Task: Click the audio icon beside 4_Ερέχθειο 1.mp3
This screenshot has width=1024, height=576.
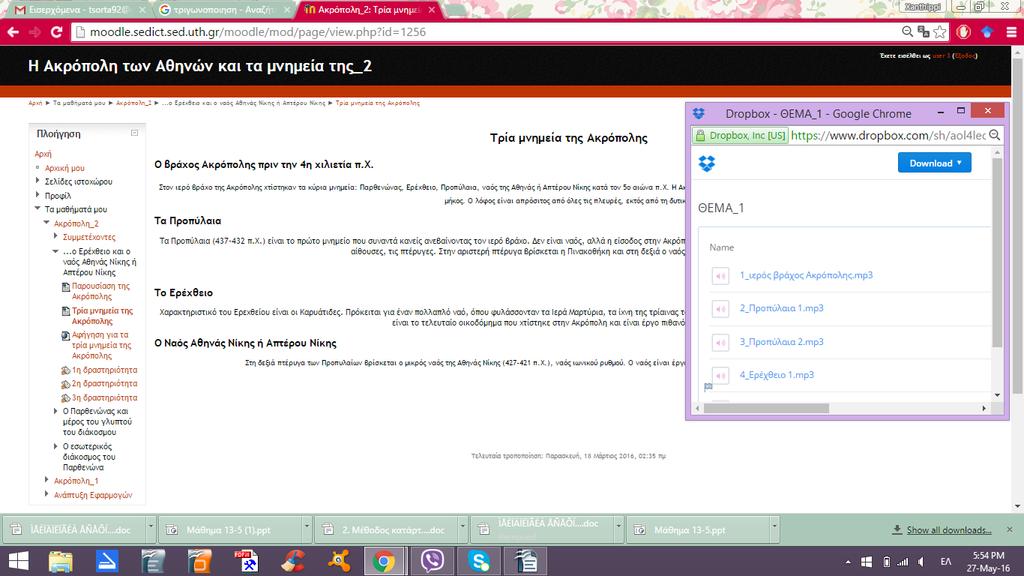Action: tap(720, 376)
